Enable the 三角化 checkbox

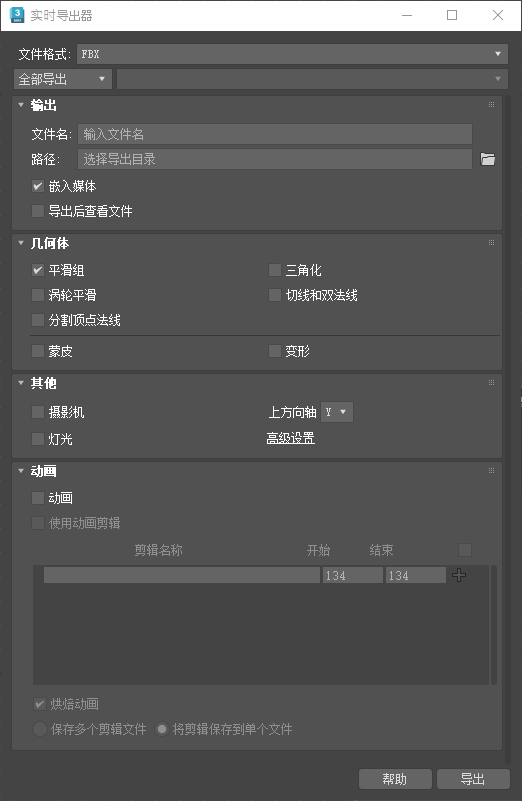pos(275,270)
